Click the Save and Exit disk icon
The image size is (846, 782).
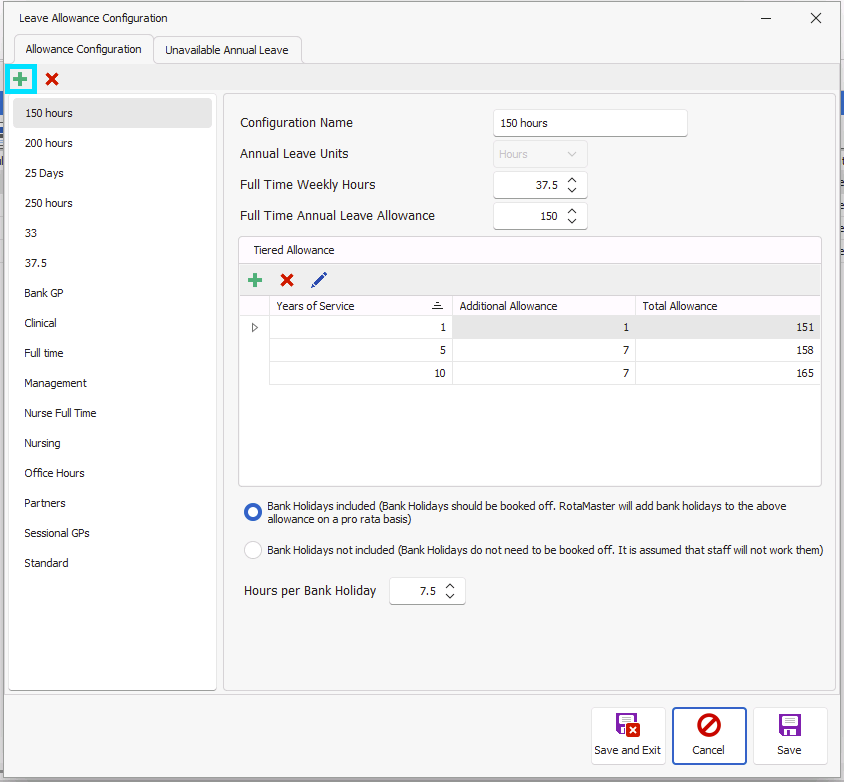coord(628,727)
